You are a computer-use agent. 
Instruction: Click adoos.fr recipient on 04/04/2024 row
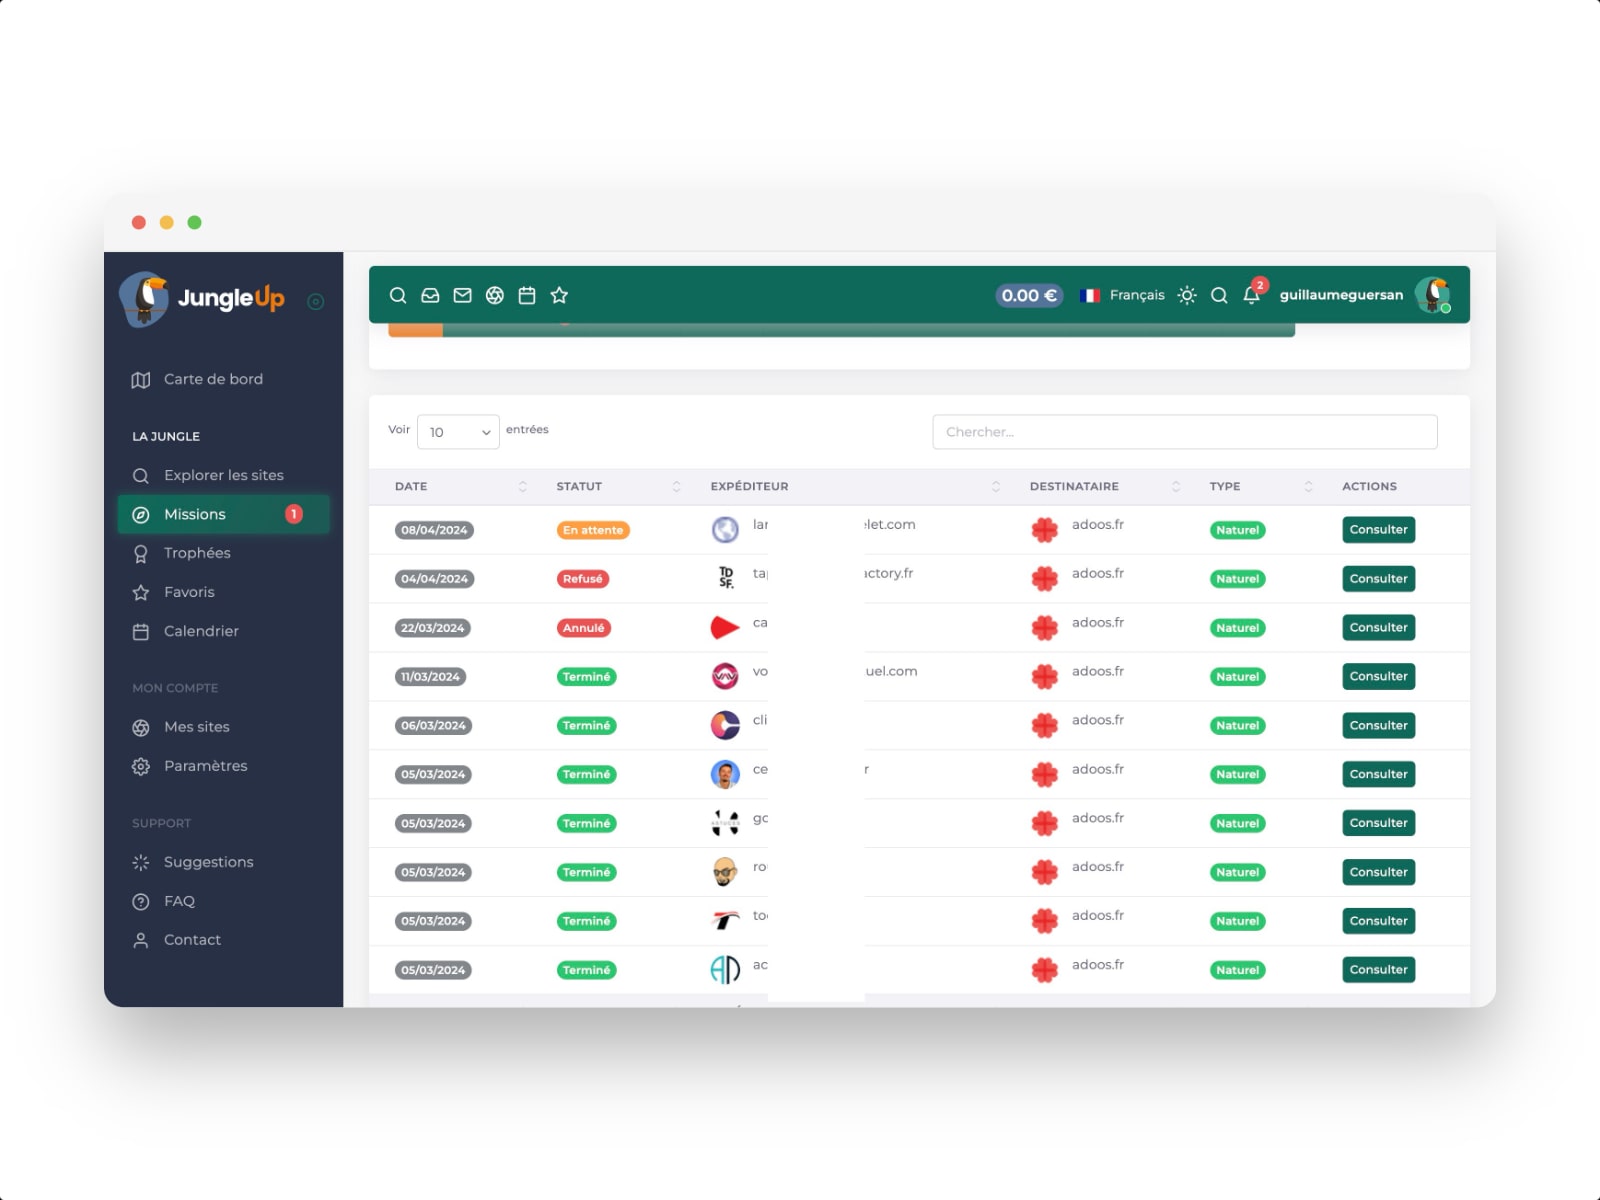tap(1098, 574)
